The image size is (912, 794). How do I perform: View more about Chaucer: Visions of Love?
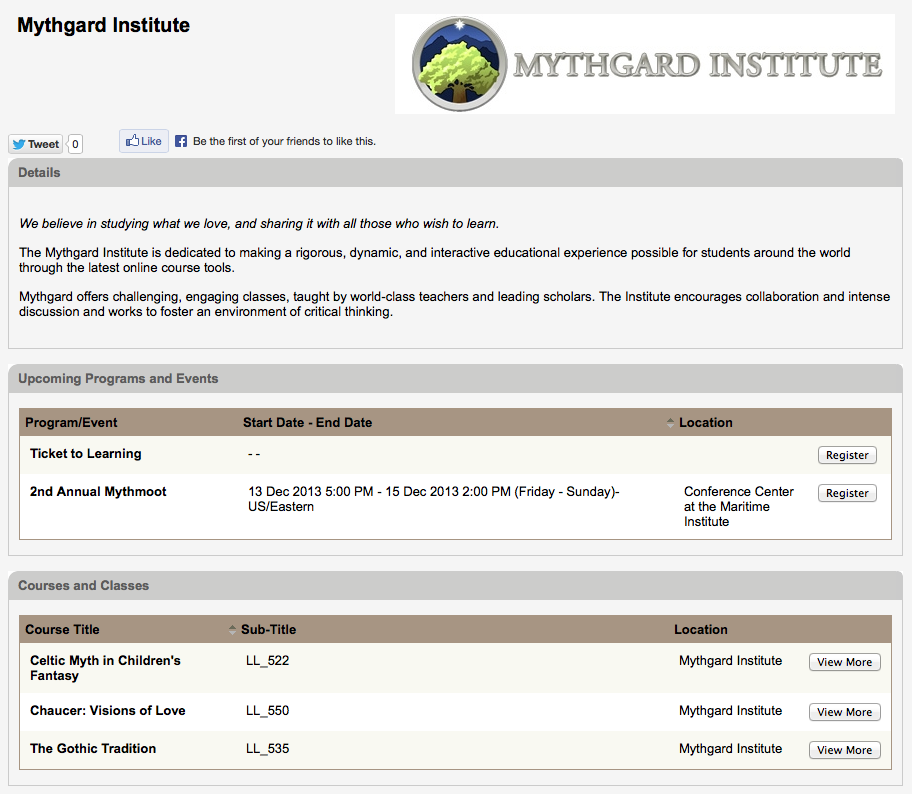(845, 712)
